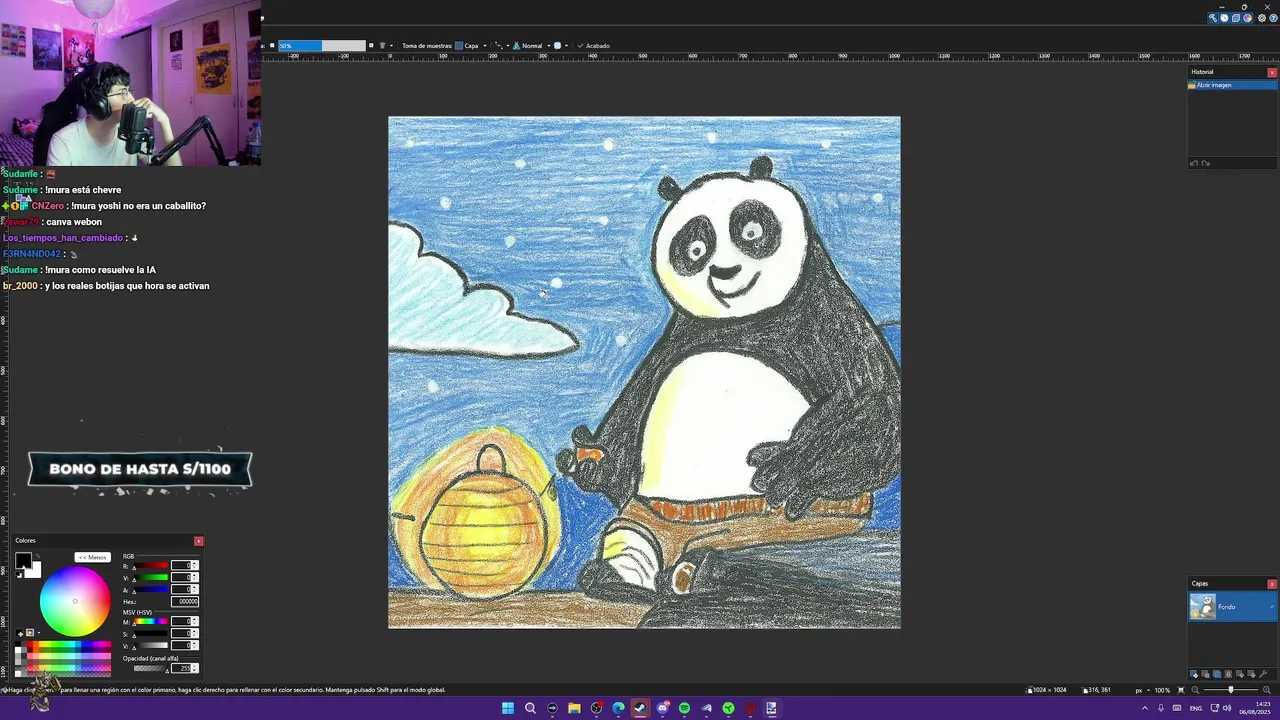The image size is (1280, 720).
Task: Click the merge layer down icon
Action: click(1228, 674)
